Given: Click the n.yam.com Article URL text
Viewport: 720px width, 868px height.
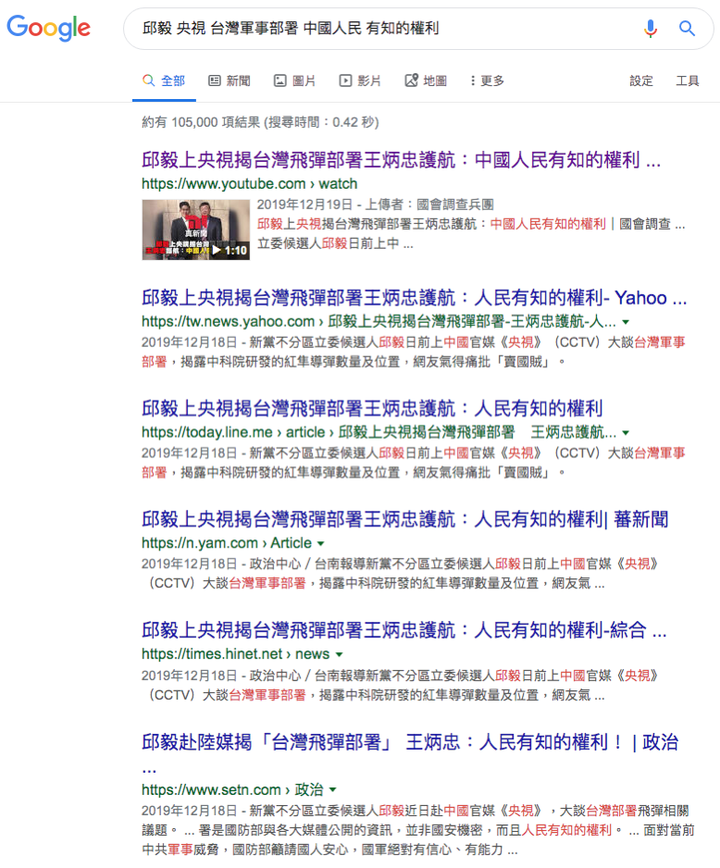Looking at the screenshot, I should [226, 543].
